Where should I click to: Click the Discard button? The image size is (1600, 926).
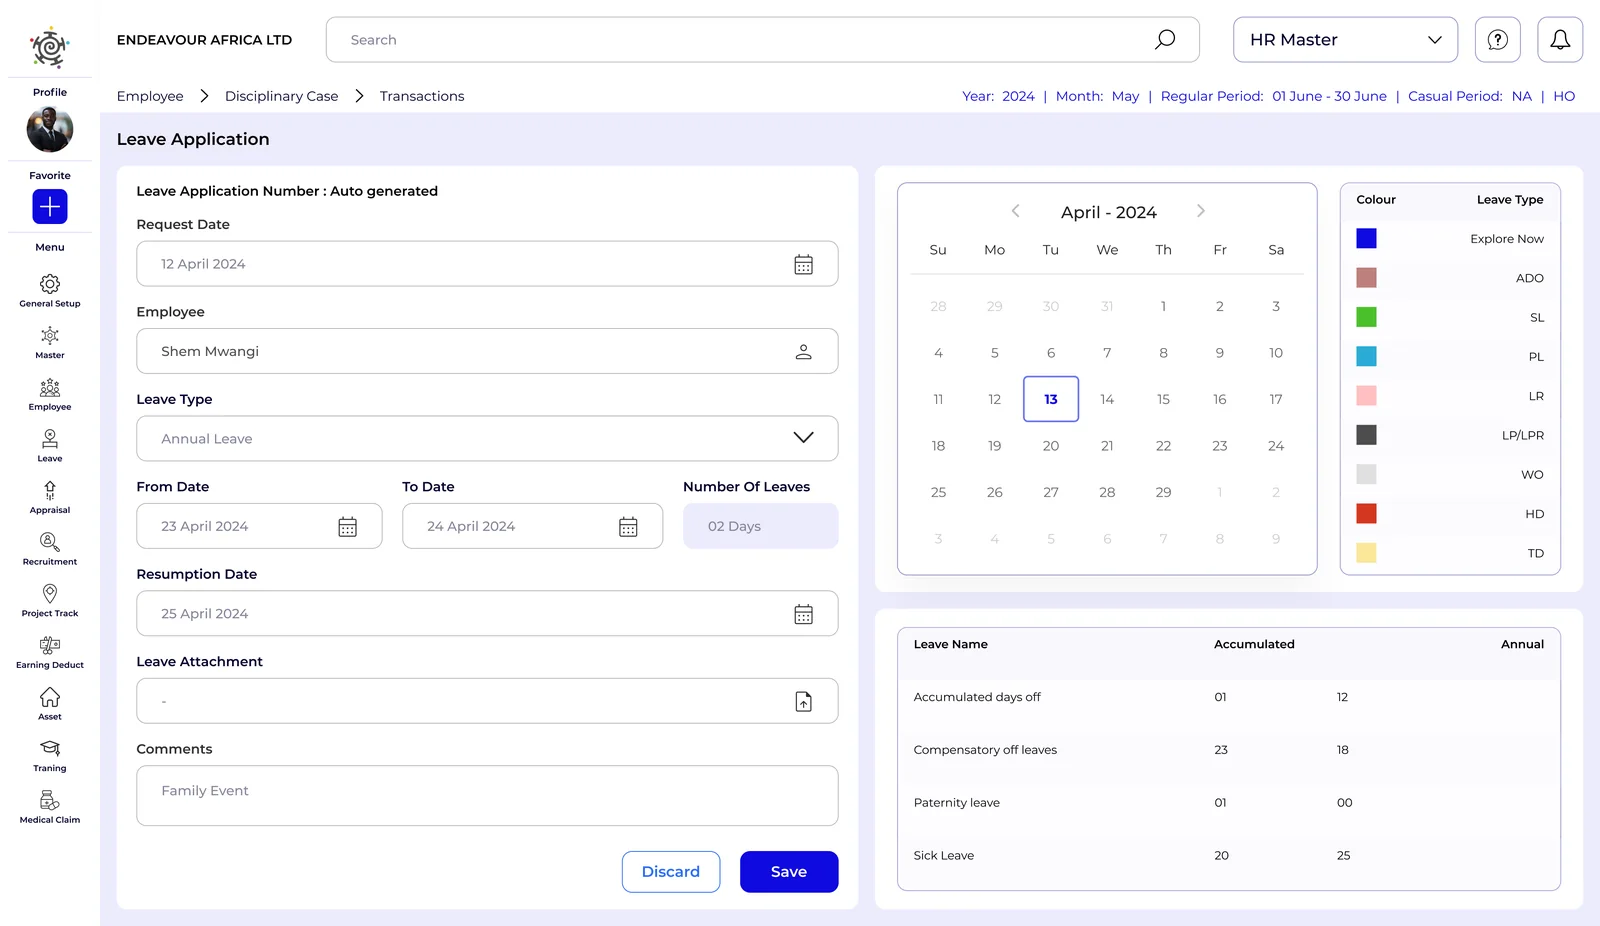click(671, 872)
